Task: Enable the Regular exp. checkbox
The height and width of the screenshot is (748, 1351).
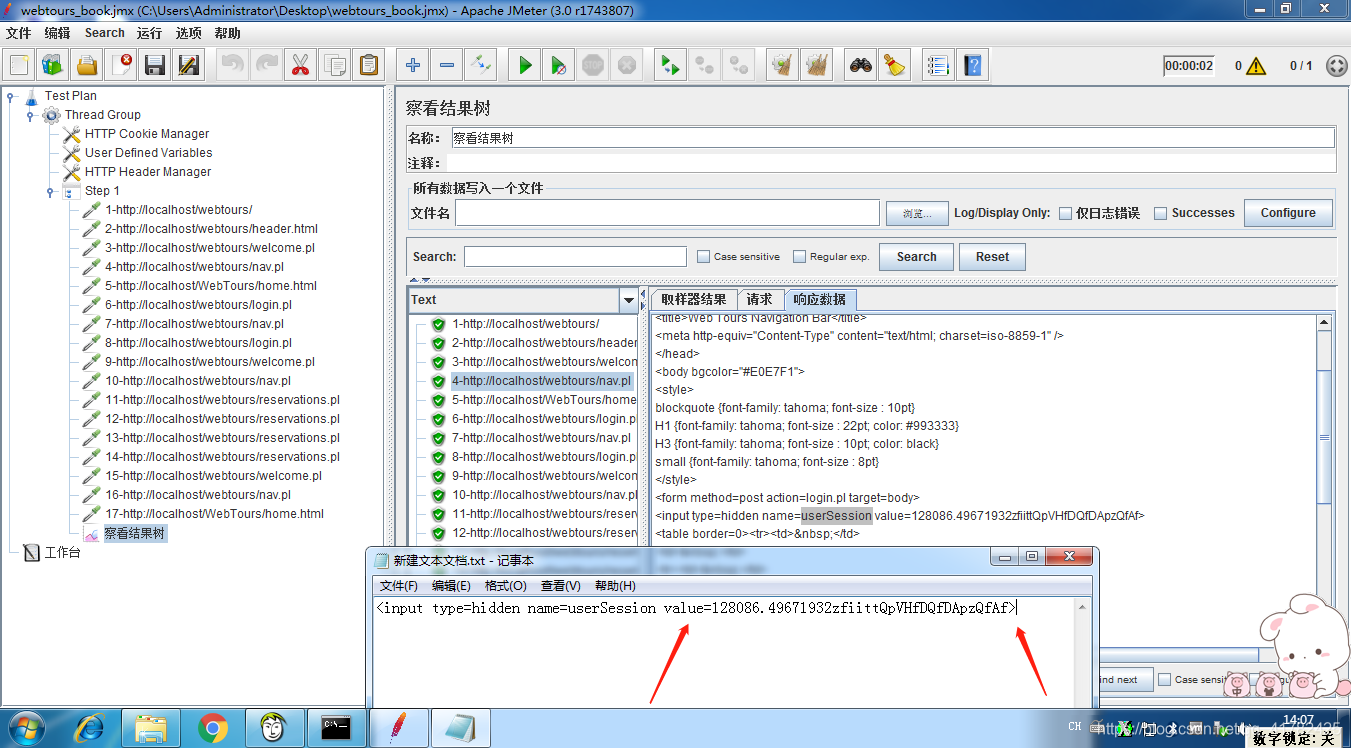Action: (x=799, y=257)
